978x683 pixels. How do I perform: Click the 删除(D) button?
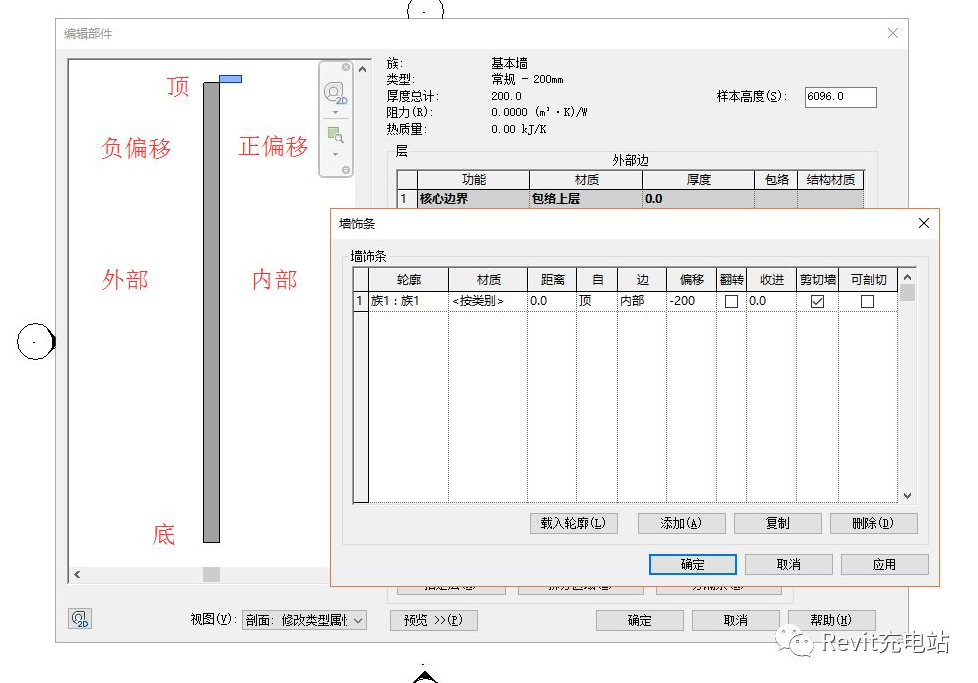pos(873,523)
